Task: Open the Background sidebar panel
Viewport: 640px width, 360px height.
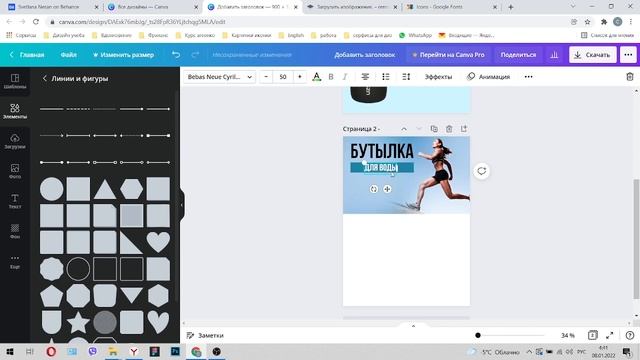Action: tap(15, 231)
